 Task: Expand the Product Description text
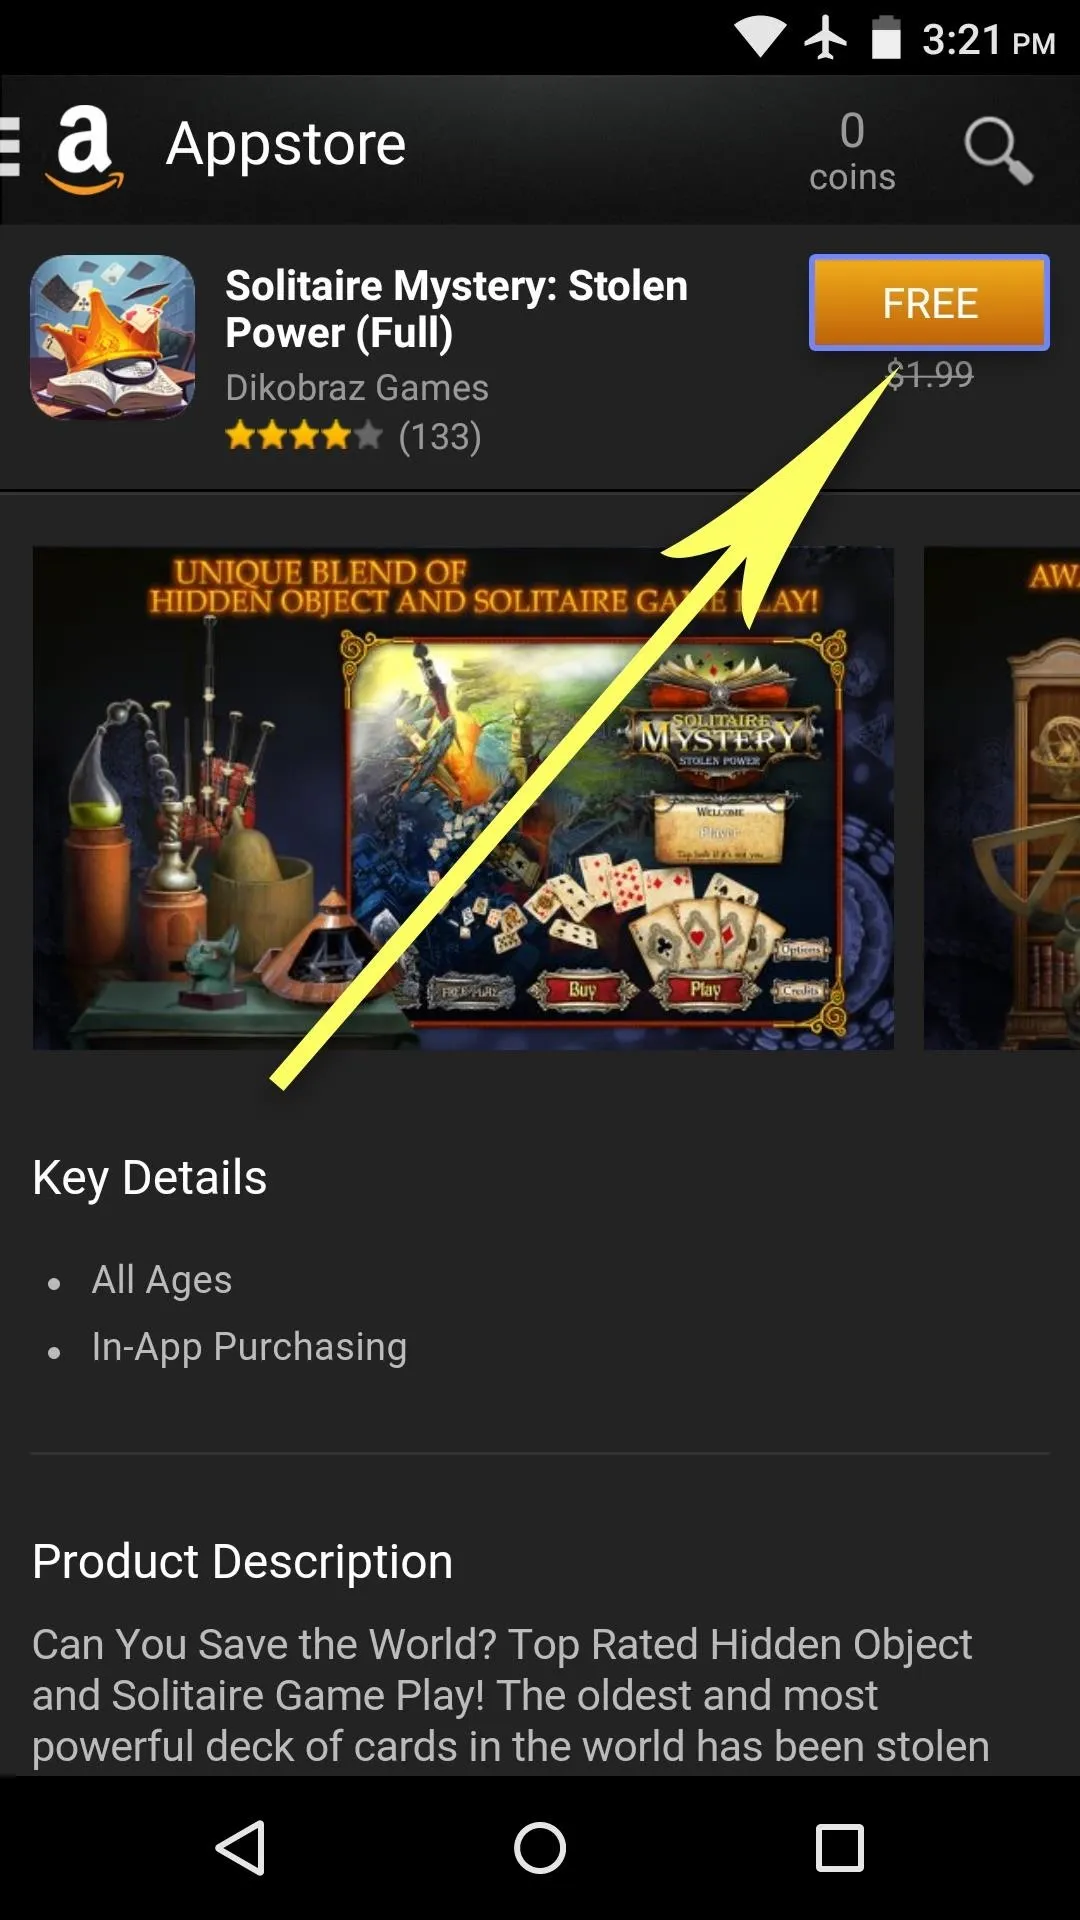point(510,1694)
